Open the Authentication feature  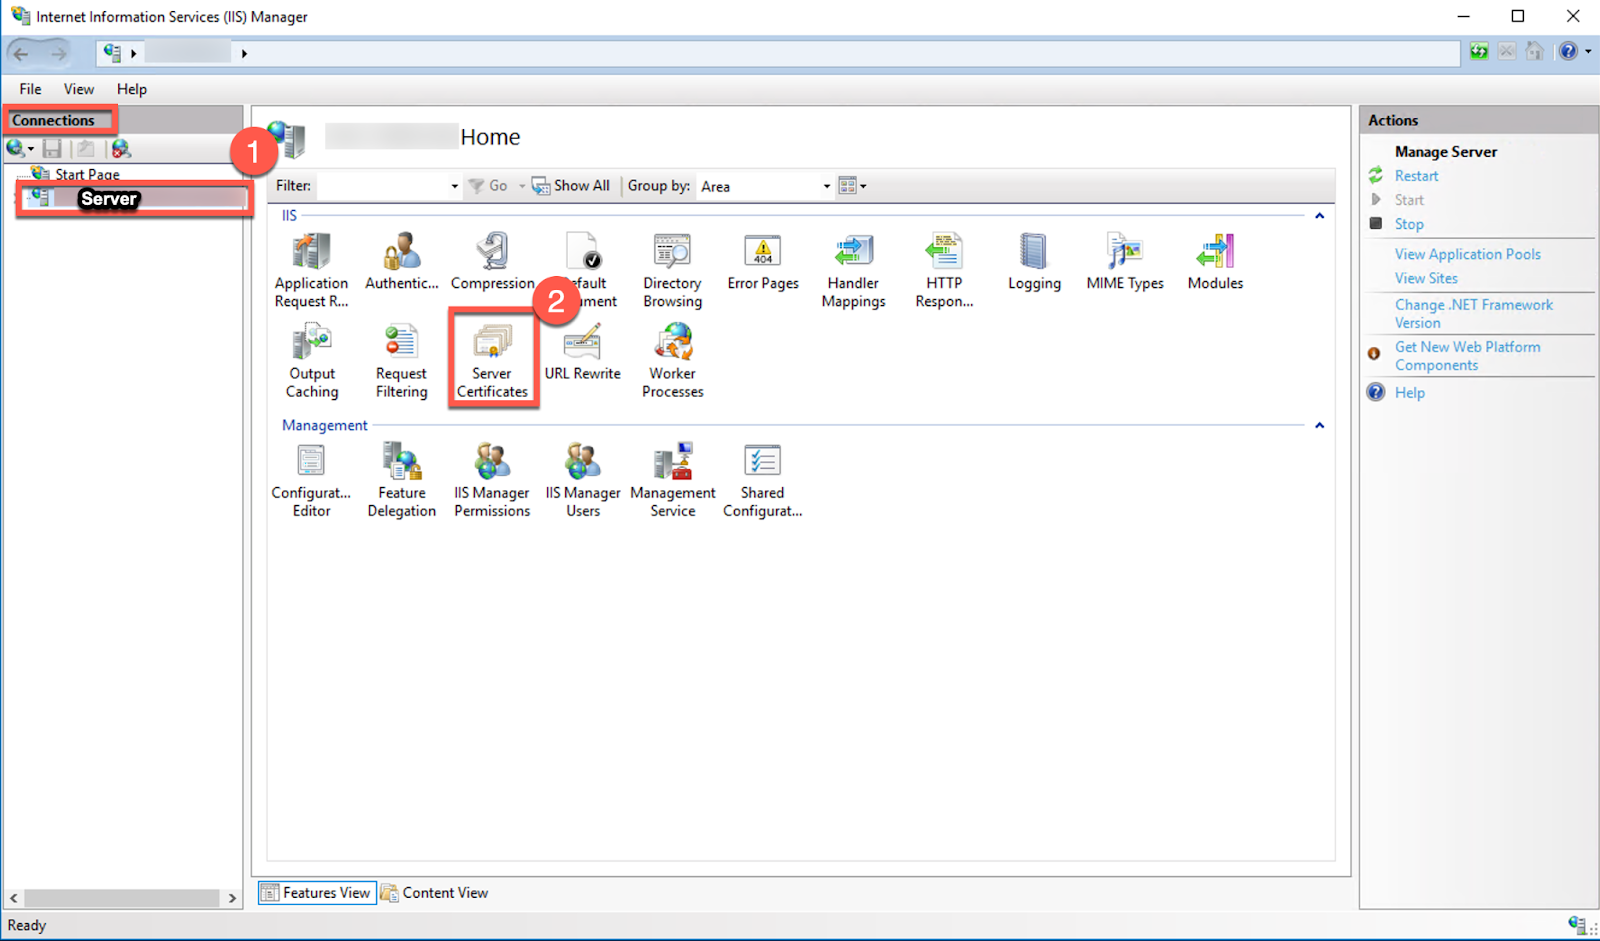point(402,262)
